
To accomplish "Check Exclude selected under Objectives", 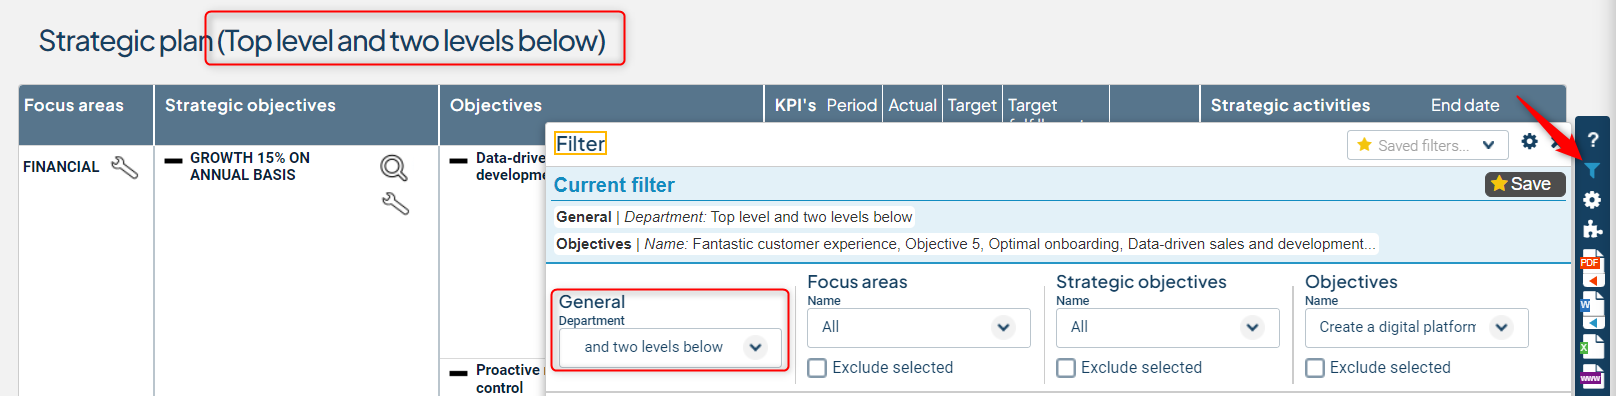I will point(1315,368).
